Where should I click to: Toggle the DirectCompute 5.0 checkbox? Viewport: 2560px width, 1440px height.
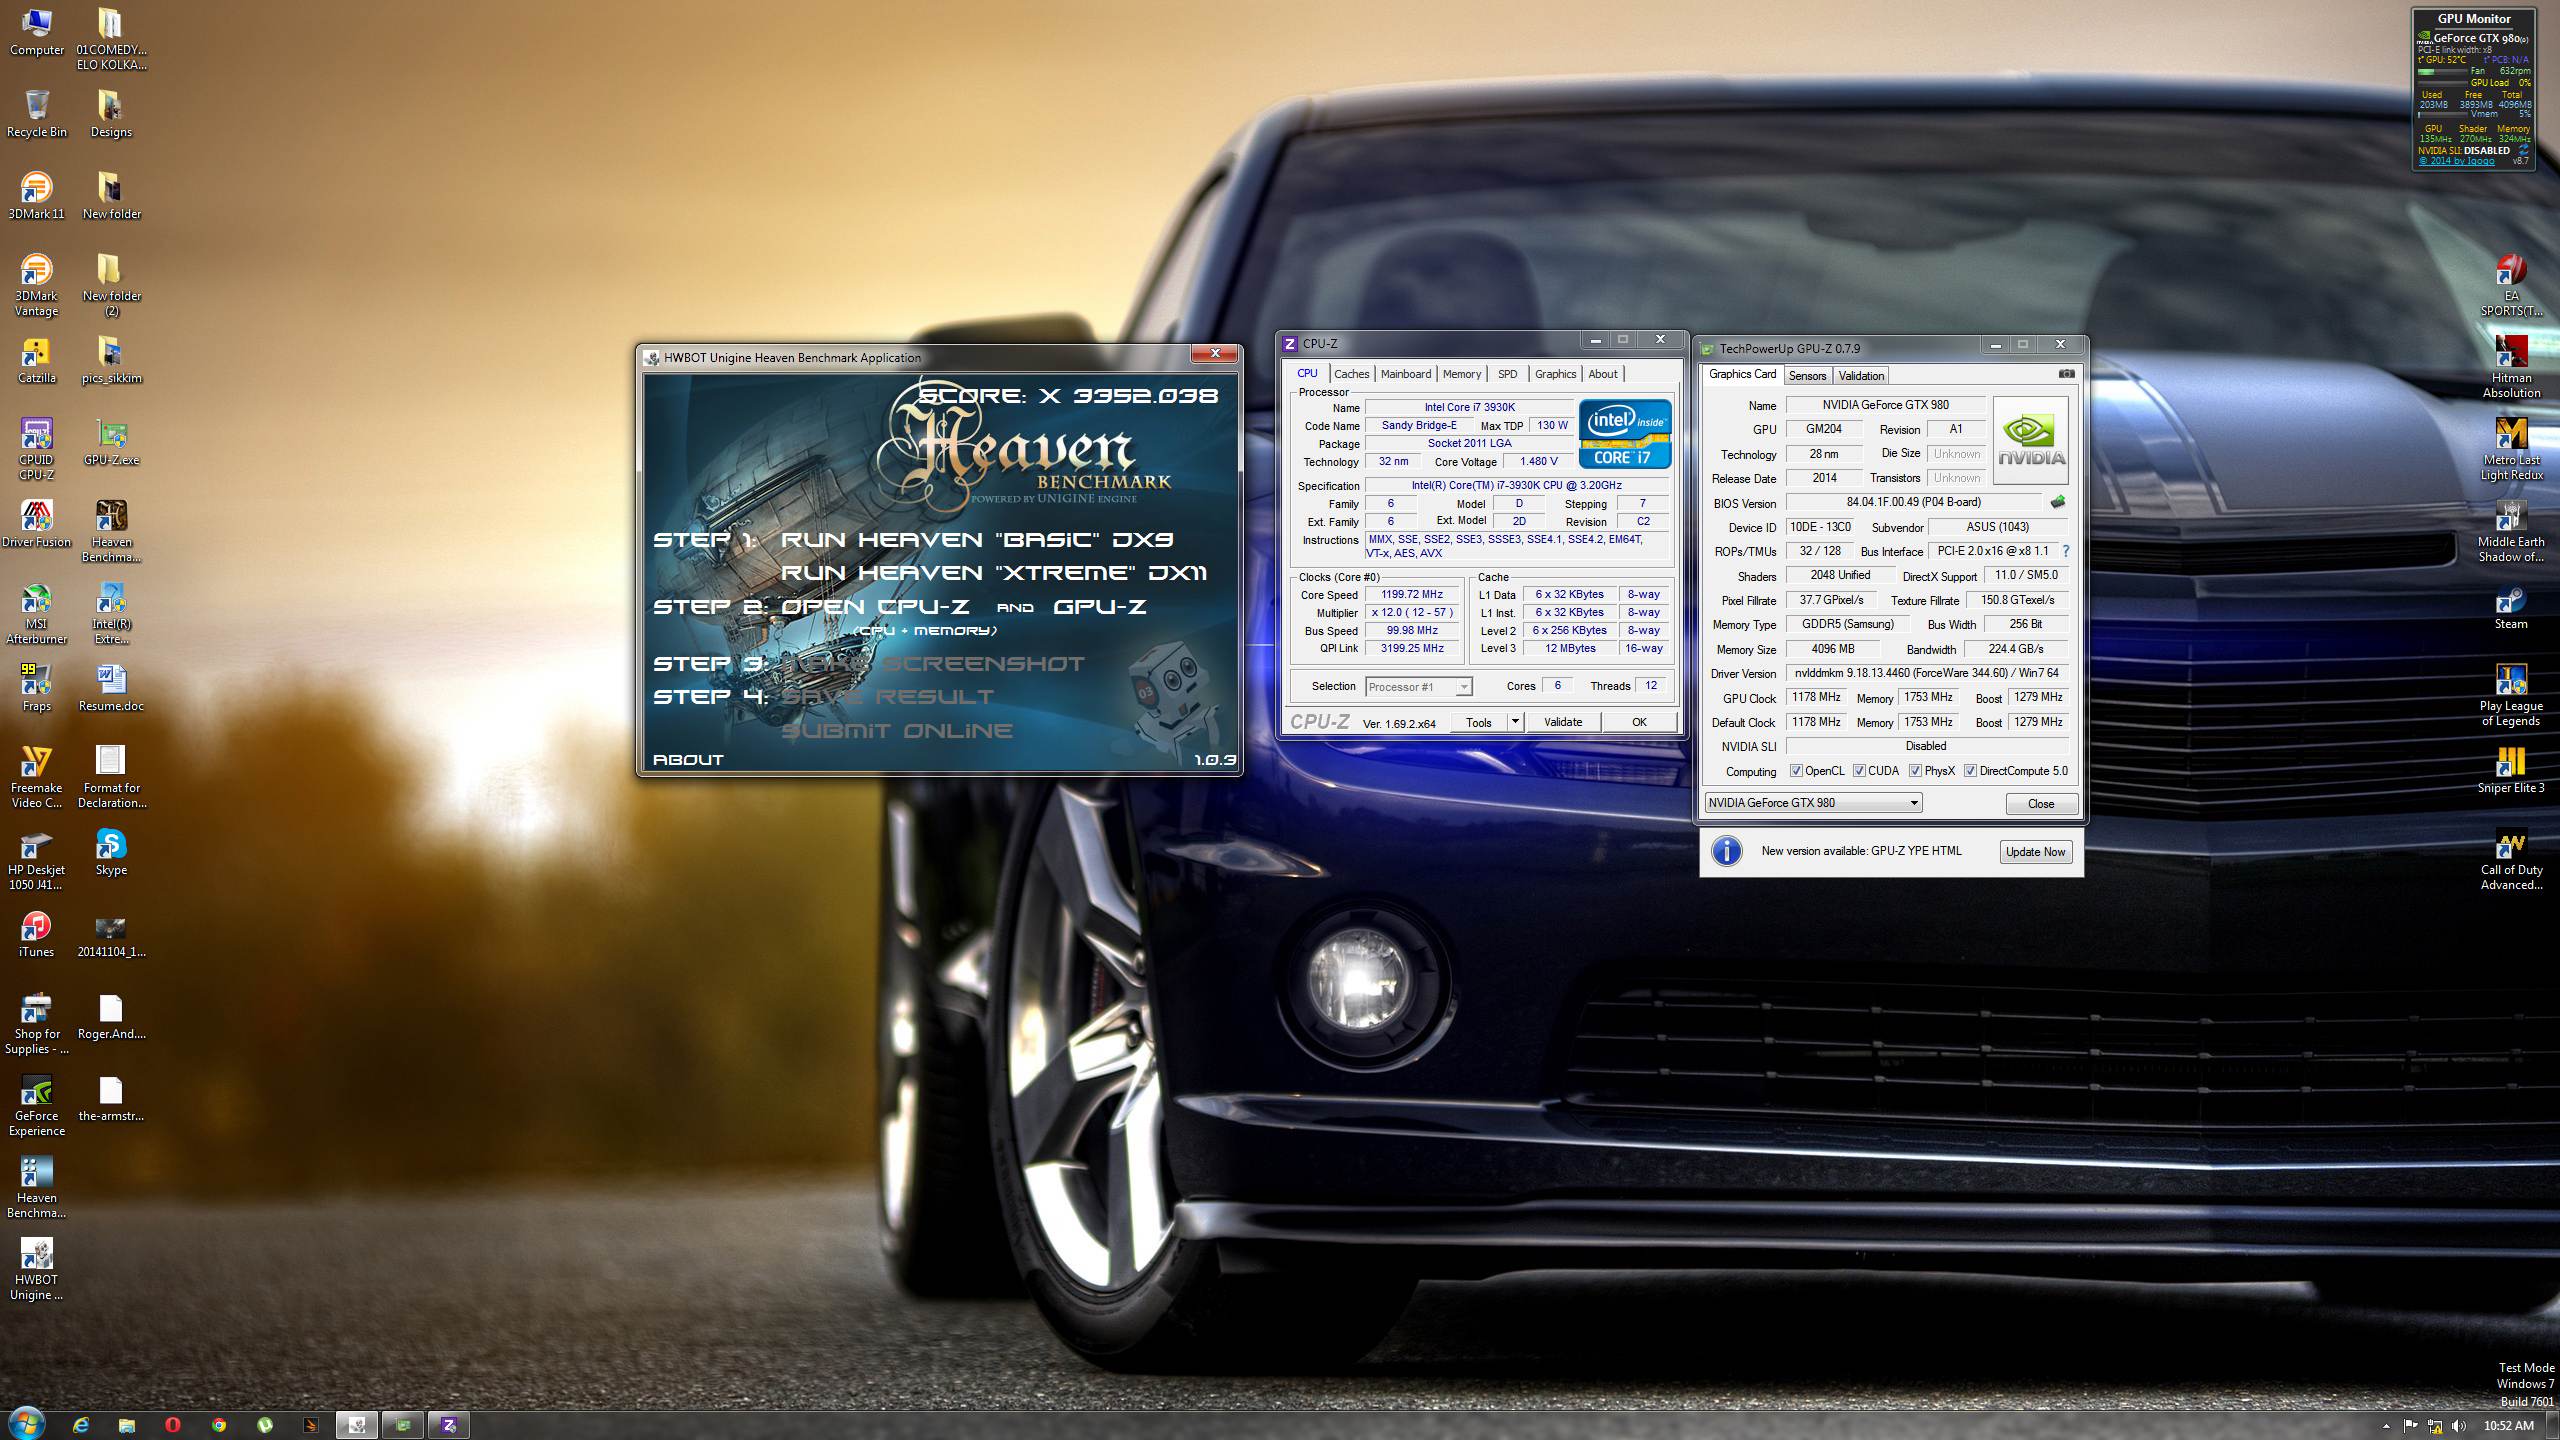[x=1970, y=771]
